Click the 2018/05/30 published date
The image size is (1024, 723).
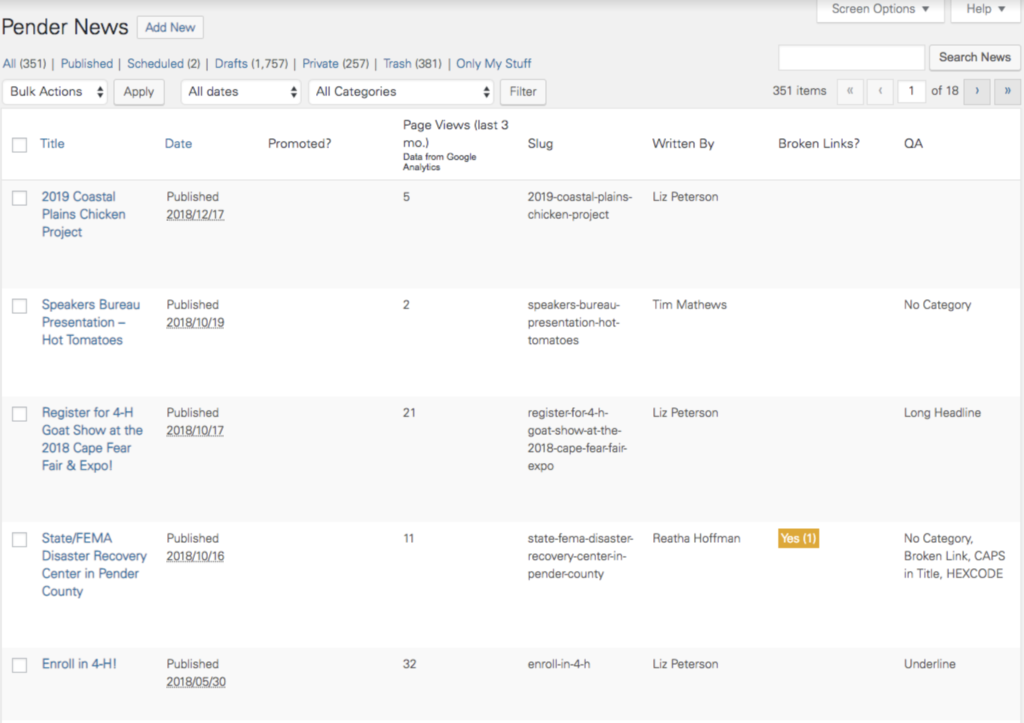pyautogui.click(x=196, y=681)
